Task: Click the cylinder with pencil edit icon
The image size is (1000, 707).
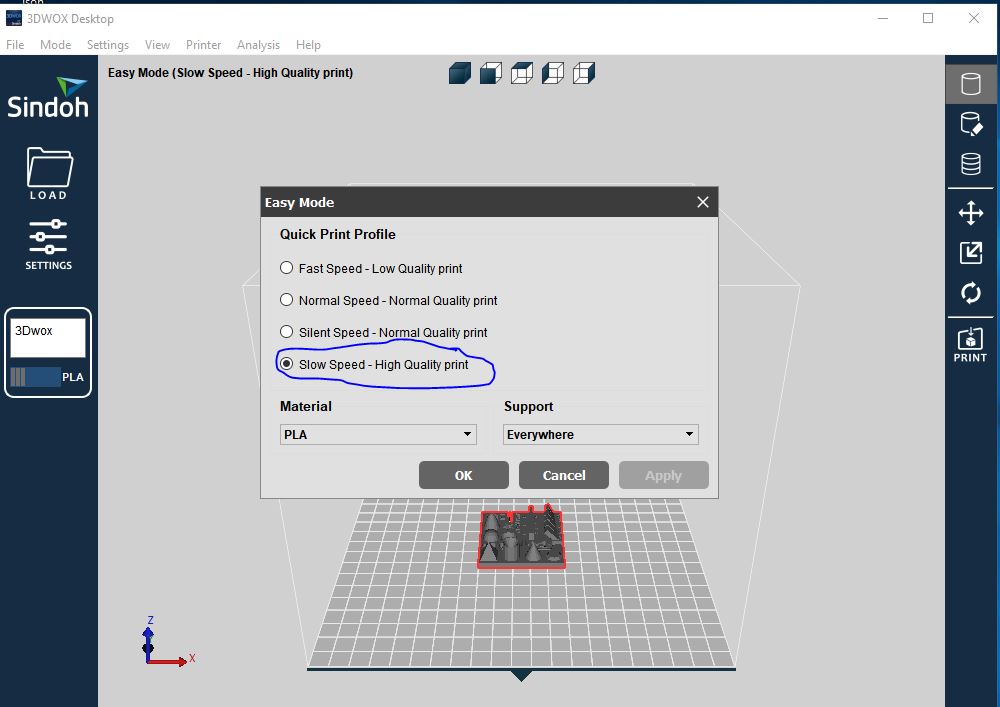Action: 971,124
